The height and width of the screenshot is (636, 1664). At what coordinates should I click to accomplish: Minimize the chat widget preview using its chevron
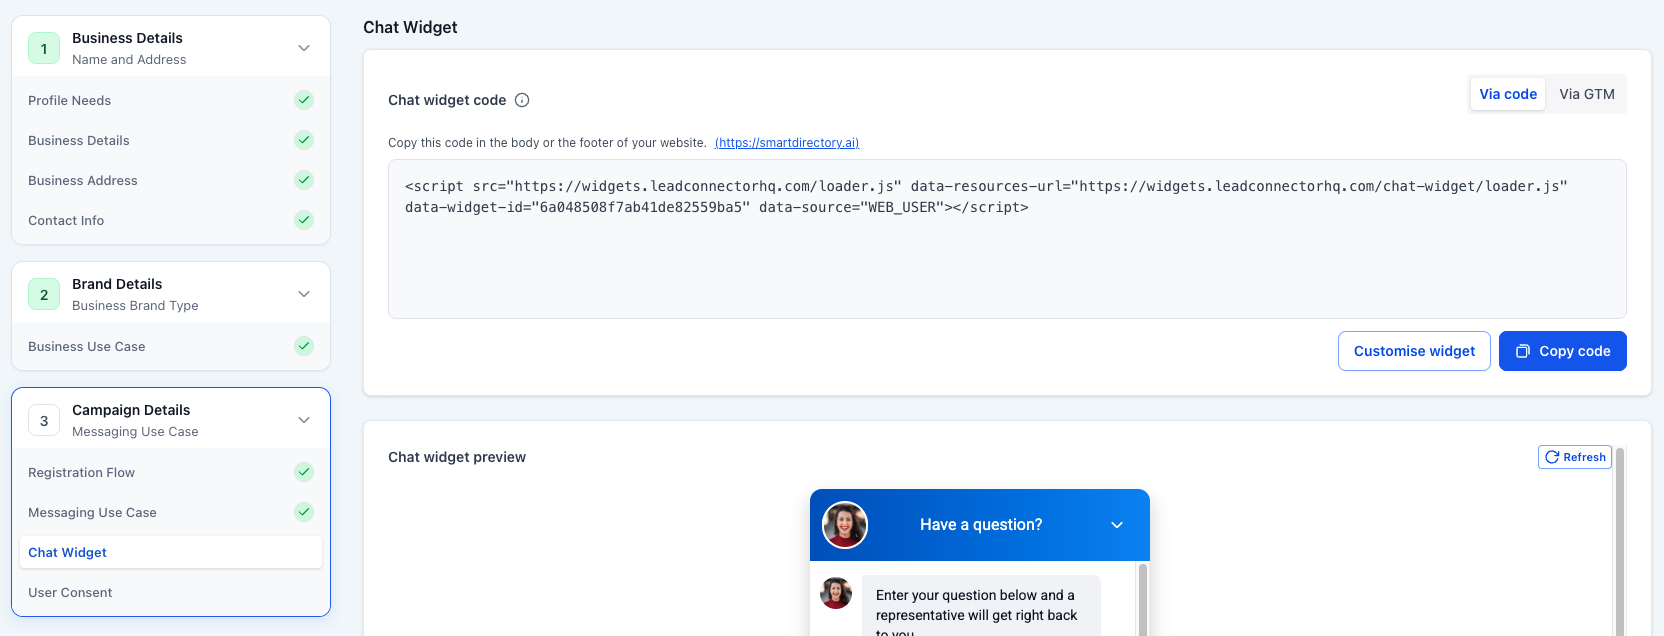pyautogui.click(x=1117, y=525)
